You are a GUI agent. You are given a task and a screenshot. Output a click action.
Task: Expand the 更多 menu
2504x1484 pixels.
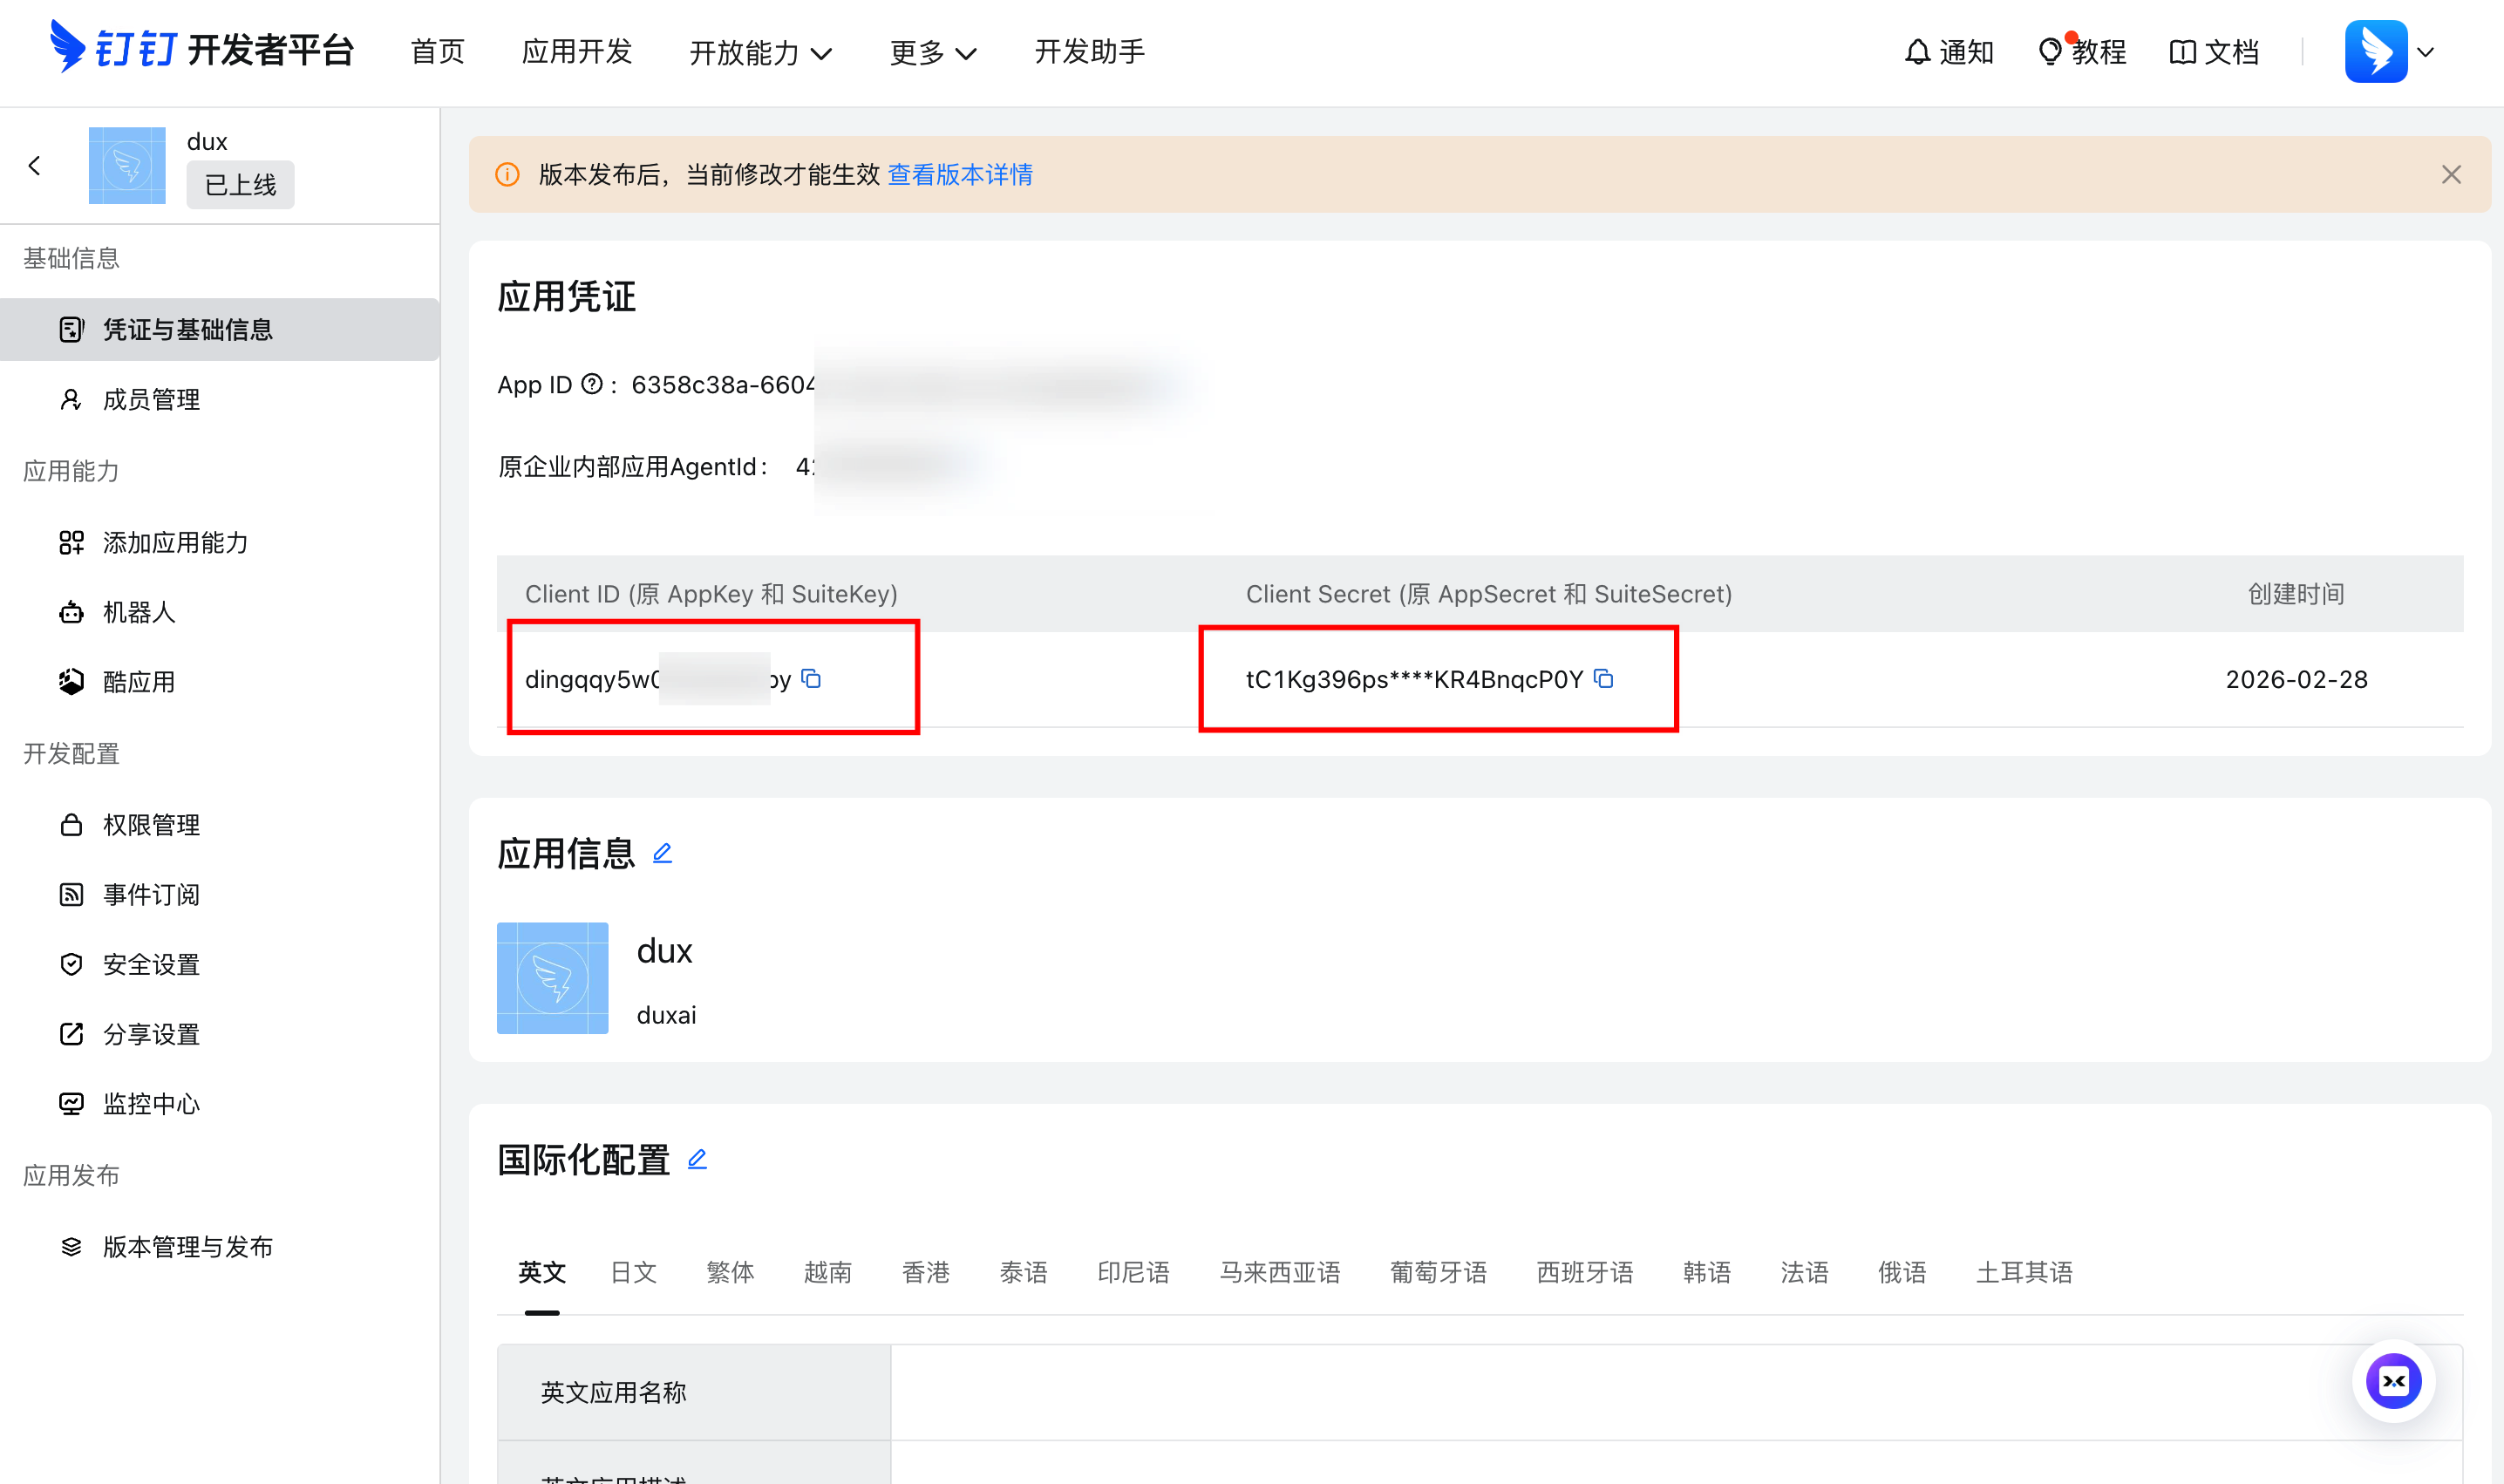pos(931,53)
